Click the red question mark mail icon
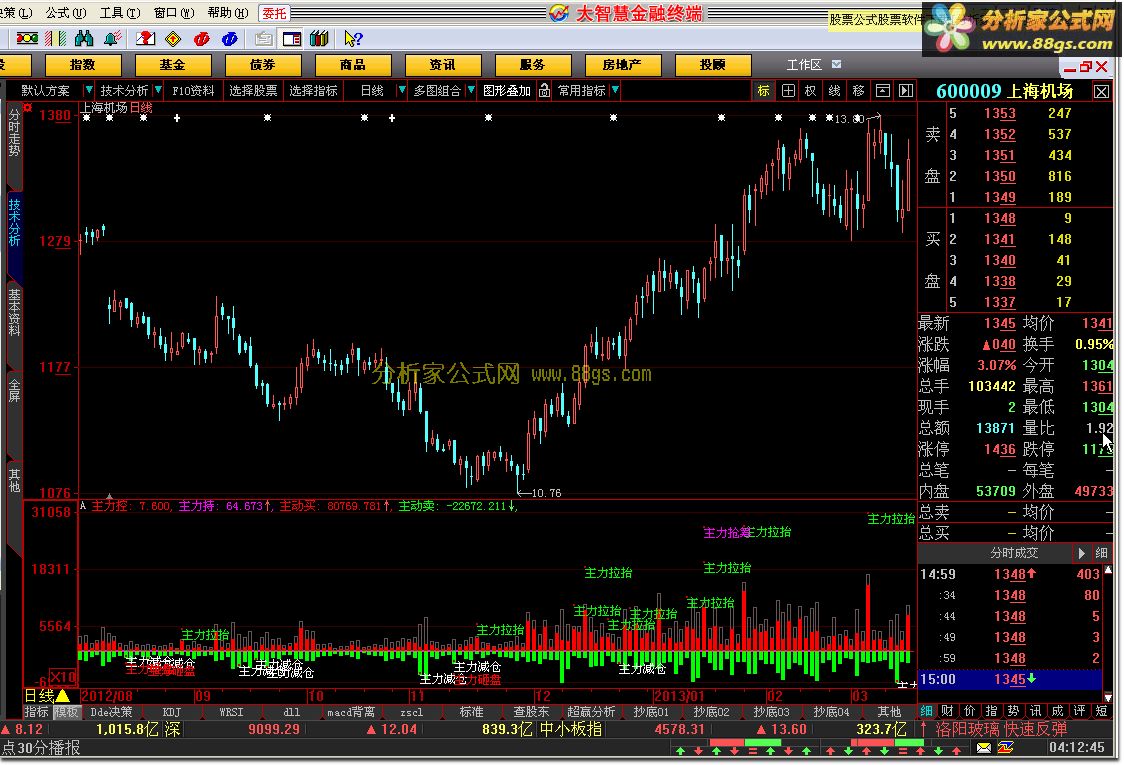Screen dimensions: 1124x765 (145, 38)
